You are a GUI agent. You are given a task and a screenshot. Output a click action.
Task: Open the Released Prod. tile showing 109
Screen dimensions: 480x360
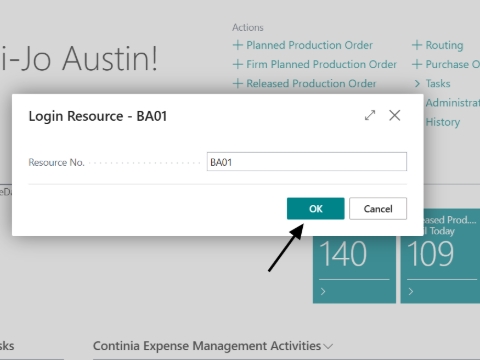point(440,256)
